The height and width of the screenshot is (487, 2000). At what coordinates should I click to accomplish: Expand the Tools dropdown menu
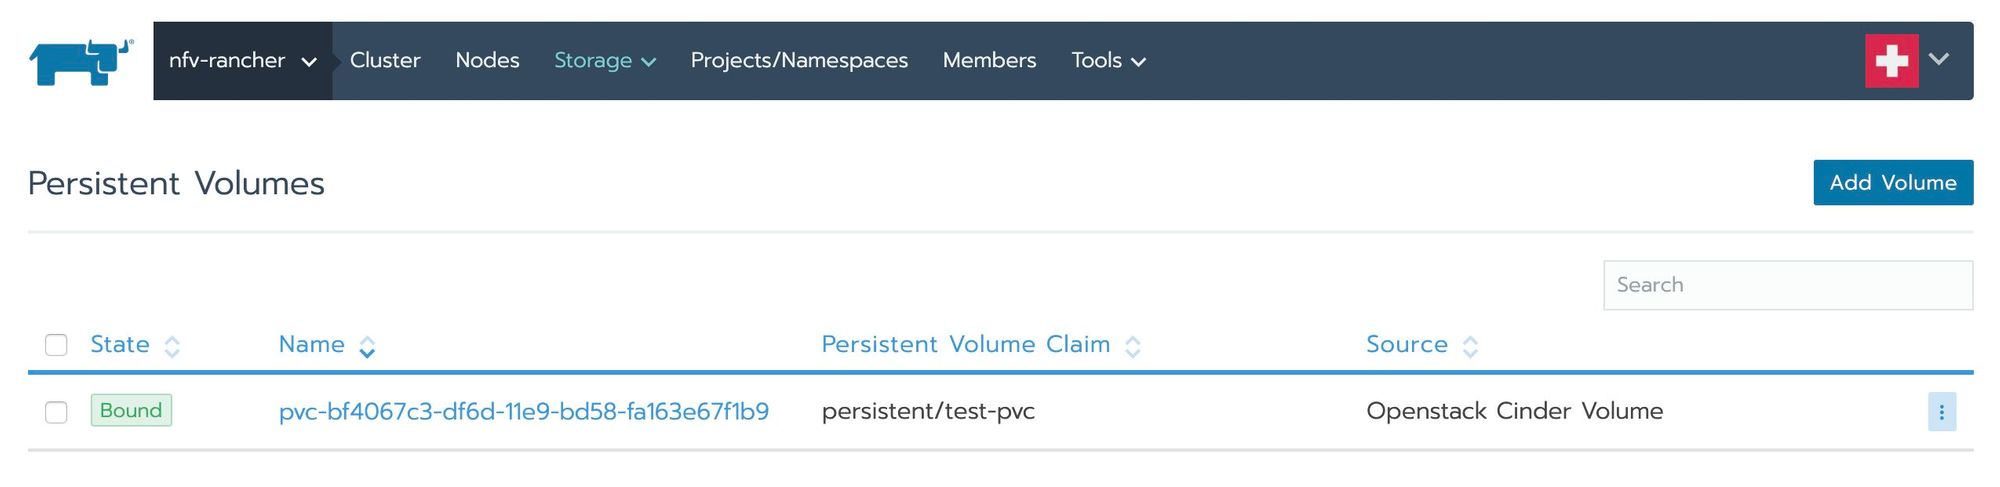(1108, 61)
